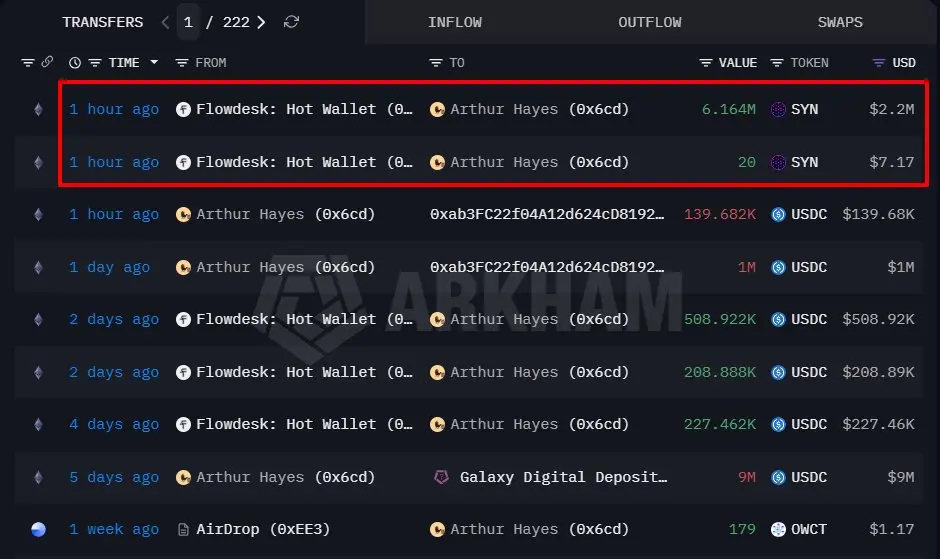
Task: Open chain icon on 1M USDC row
Action: (38, 267)
